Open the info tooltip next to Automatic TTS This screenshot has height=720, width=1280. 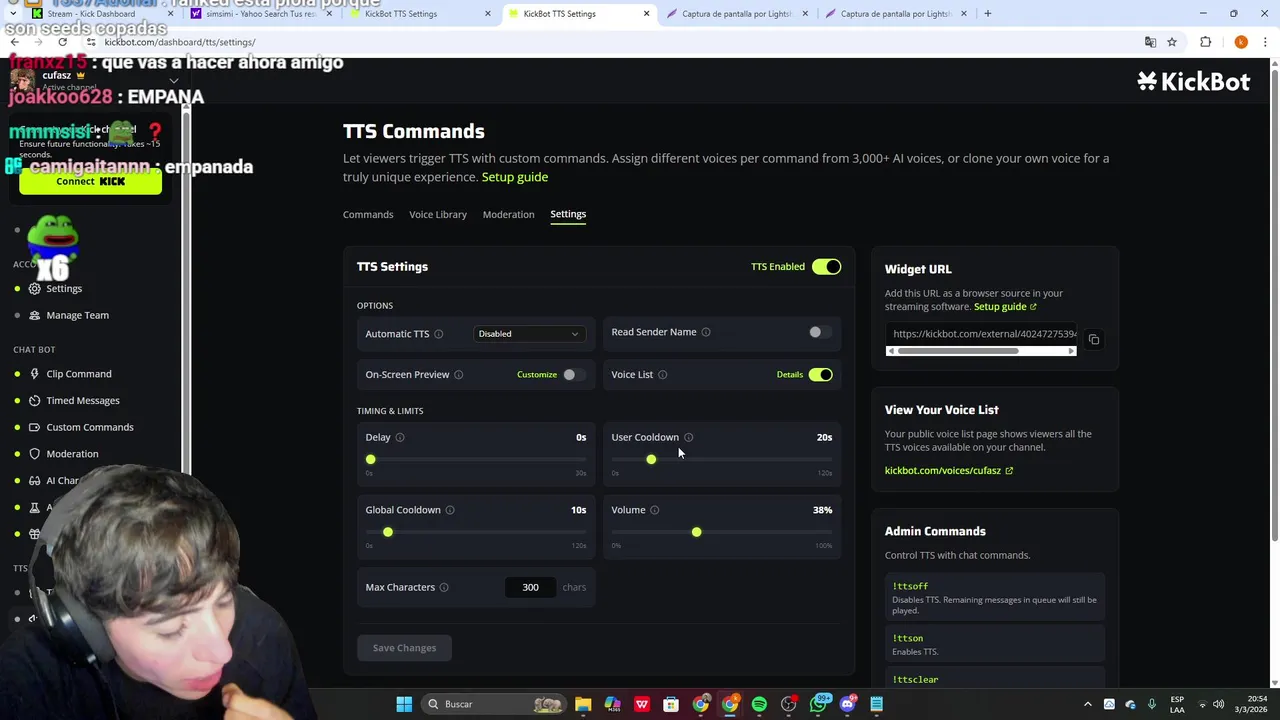[438, 334]
